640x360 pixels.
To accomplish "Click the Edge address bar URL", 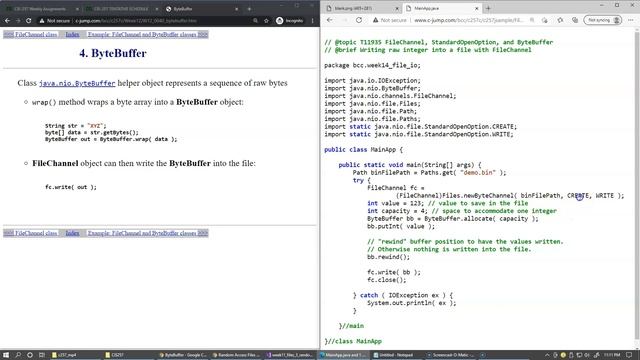I will pyautogui.click(x=469, y=20).
